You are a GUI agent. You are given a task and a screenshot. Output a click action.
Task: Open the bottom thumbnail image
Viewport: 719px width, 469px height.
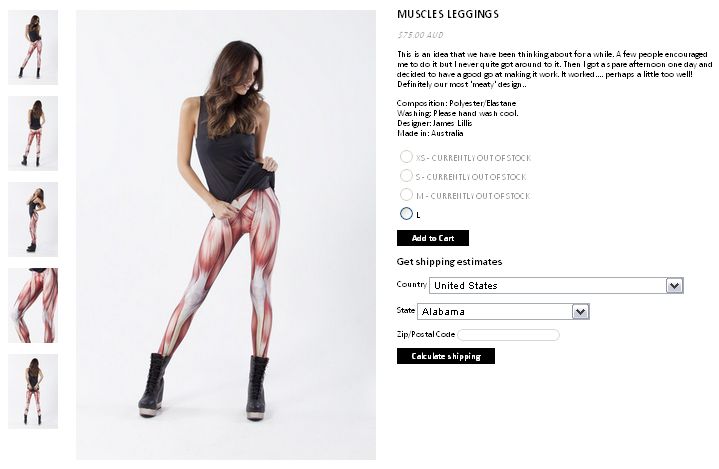click(33, 391)
